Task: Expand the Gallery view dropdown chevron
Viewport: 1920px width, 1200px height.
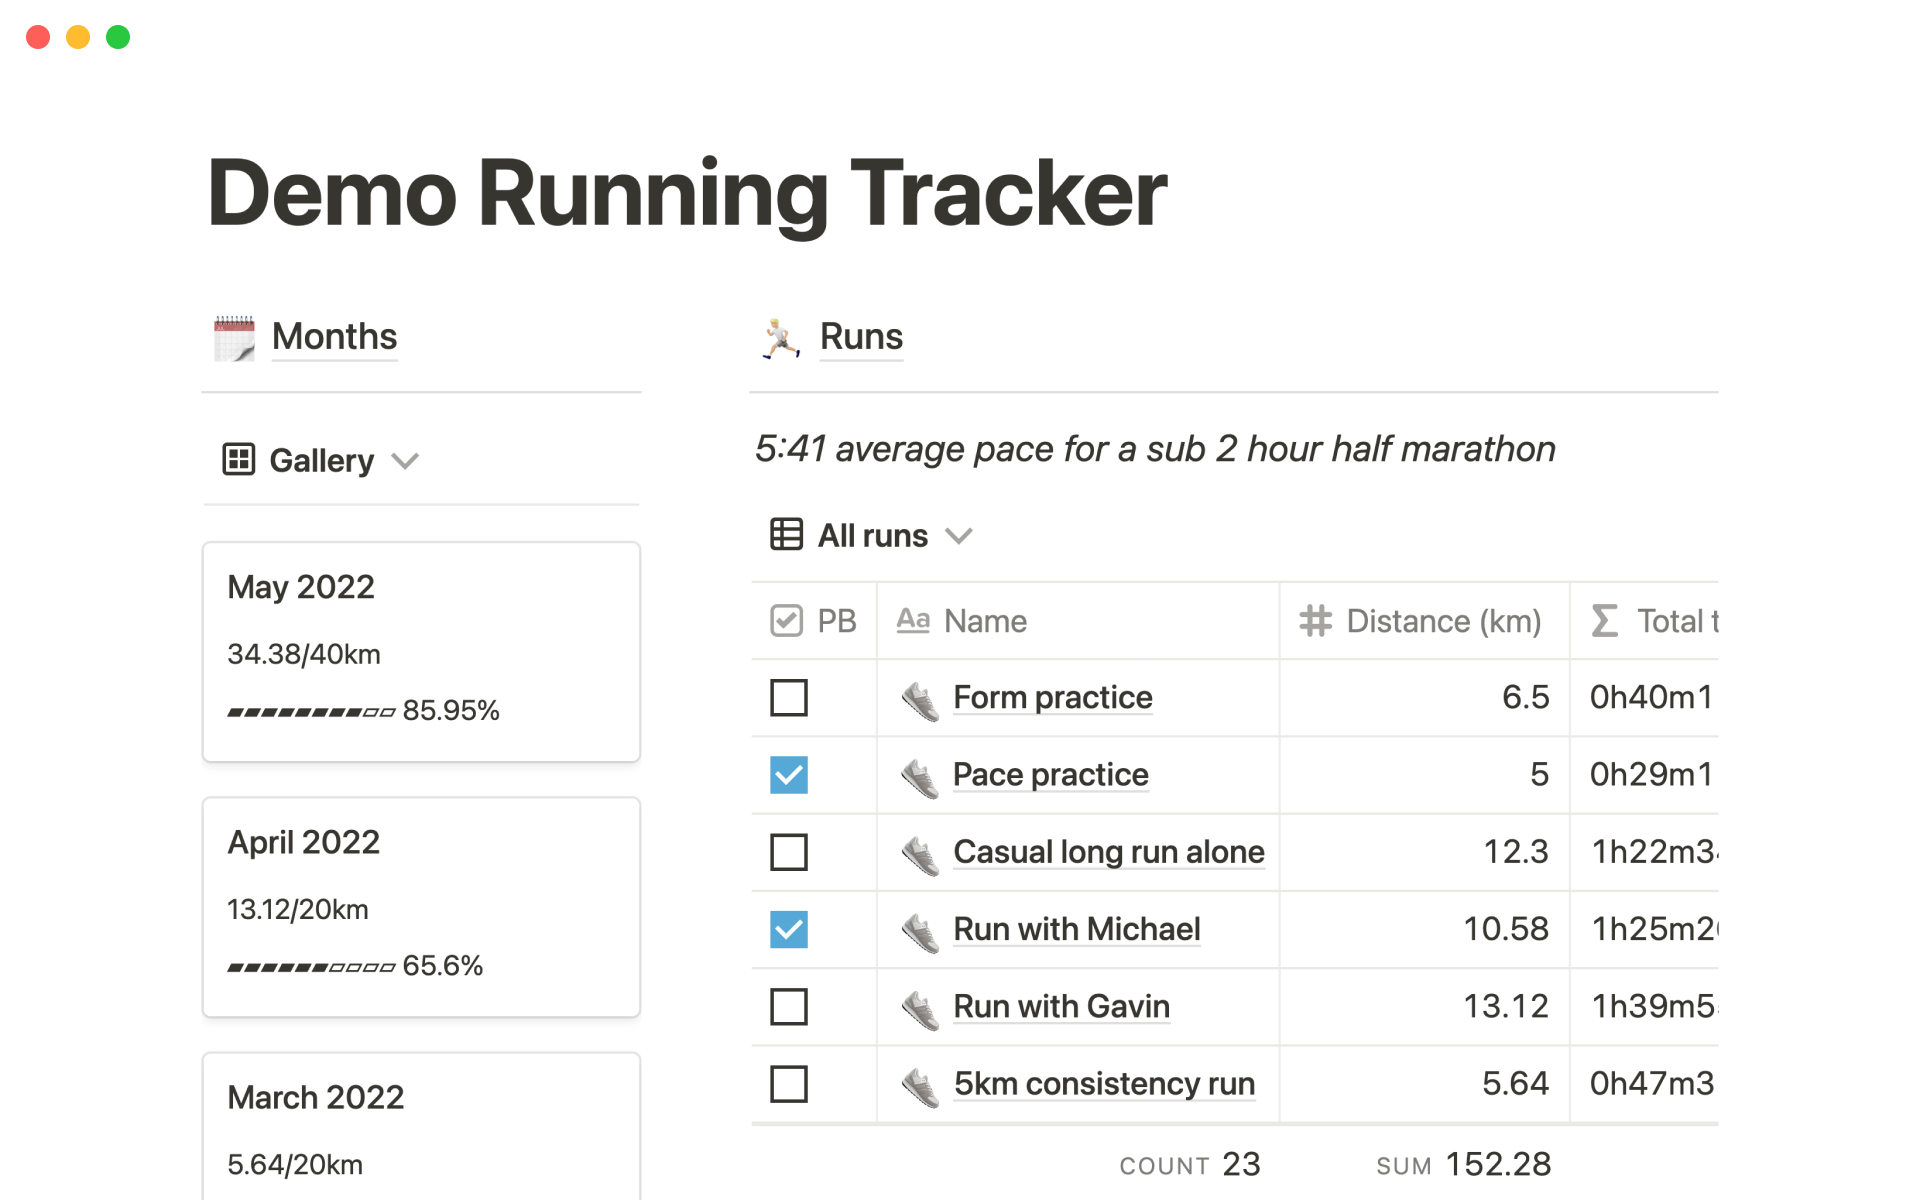Action: [405, 461]
